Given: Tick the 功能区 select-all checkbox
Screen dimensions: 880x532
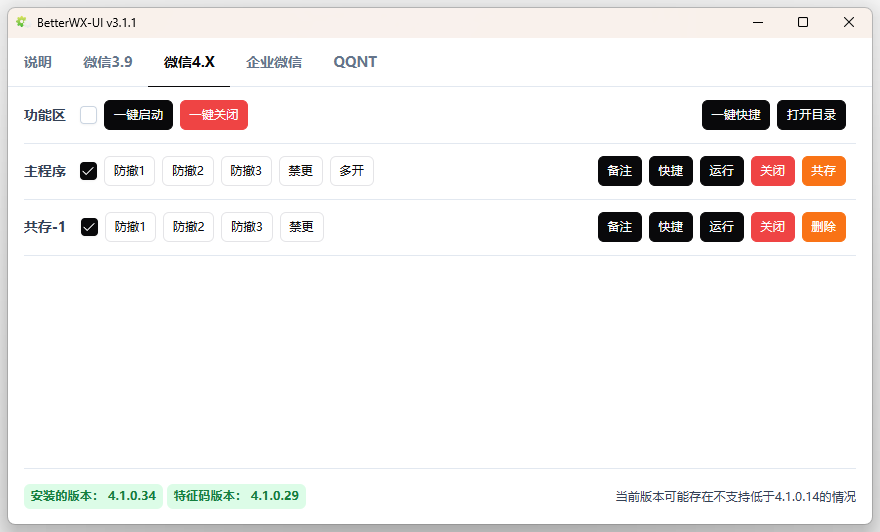Looking at the screenshot, I should point(89,115).
